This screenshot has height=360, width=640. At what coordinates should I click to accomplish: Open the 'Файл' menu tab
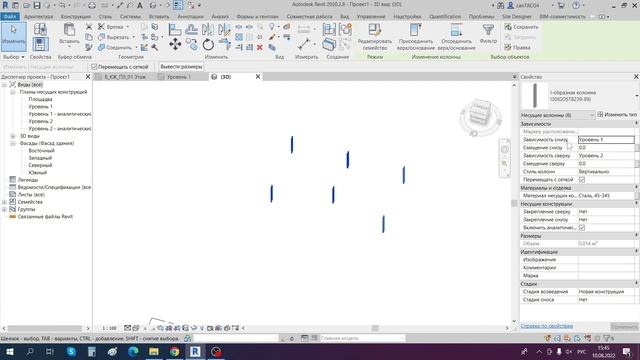pyautogui.click(x=10, y=17)
